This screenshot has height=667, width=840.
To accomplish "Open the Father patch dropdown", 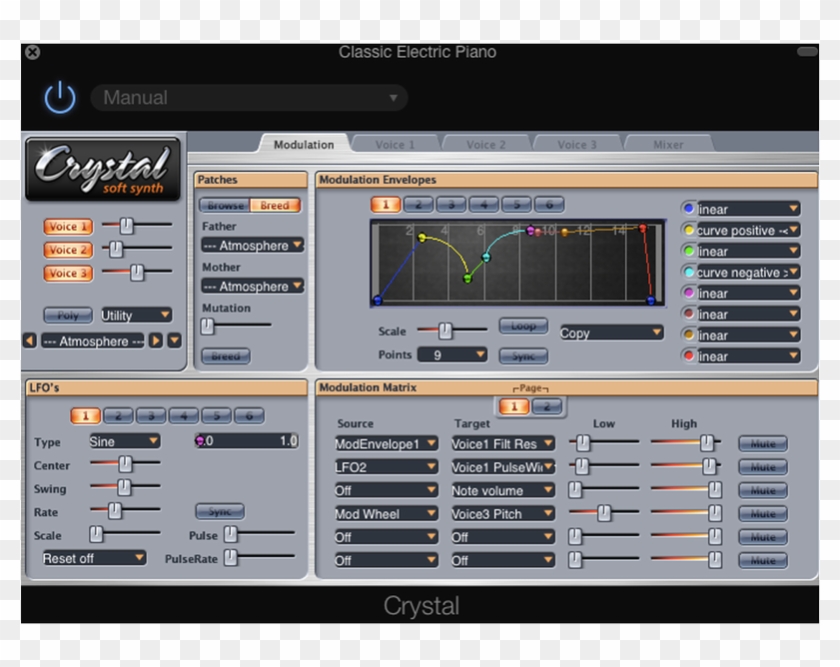I will [x=252, y=245].
